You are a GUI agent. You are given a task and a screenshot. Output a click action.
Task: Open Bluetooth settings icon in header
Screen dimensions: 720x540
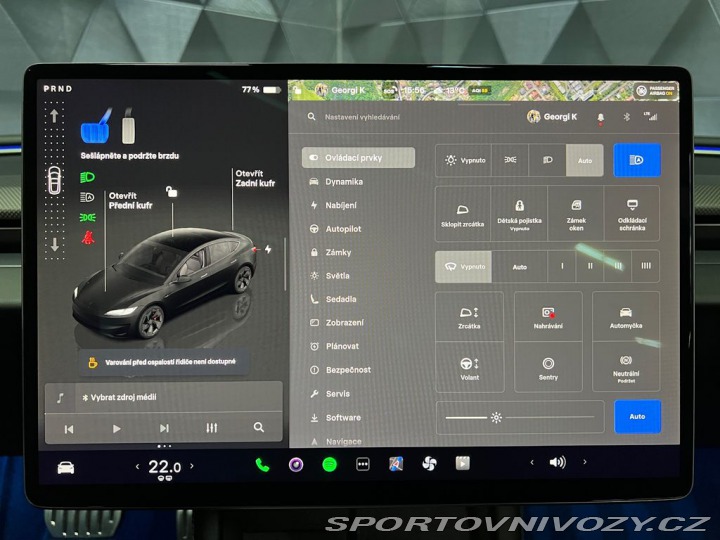pos(626,117)
